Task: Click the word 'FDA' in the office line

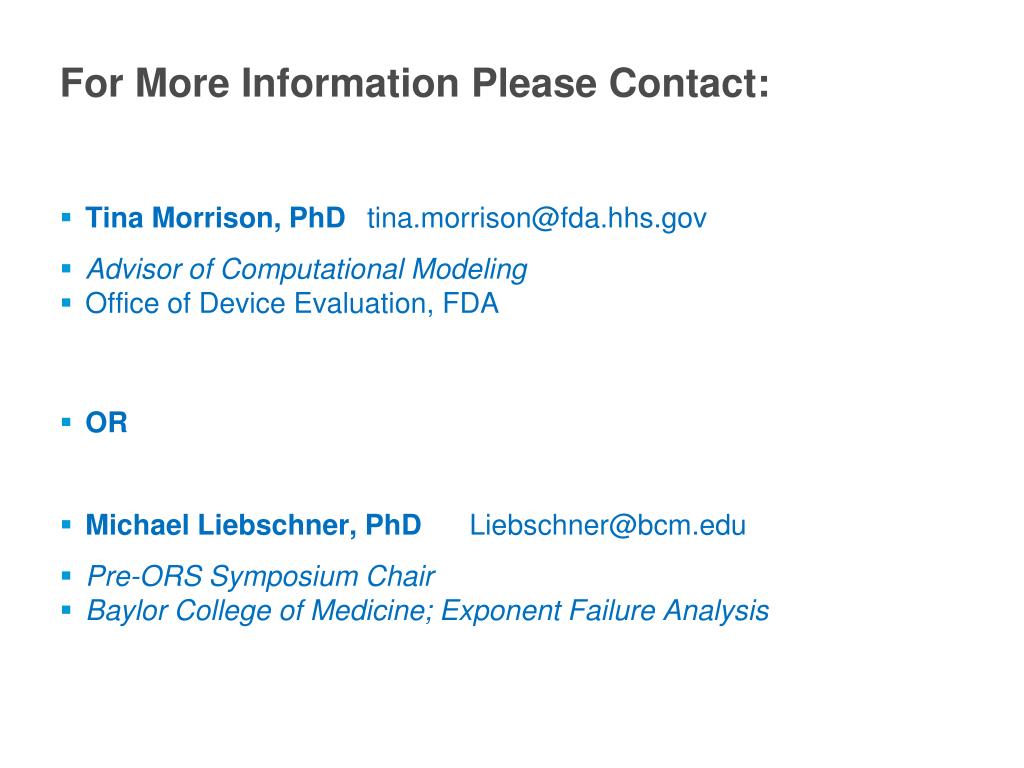Action: [471, 304]
